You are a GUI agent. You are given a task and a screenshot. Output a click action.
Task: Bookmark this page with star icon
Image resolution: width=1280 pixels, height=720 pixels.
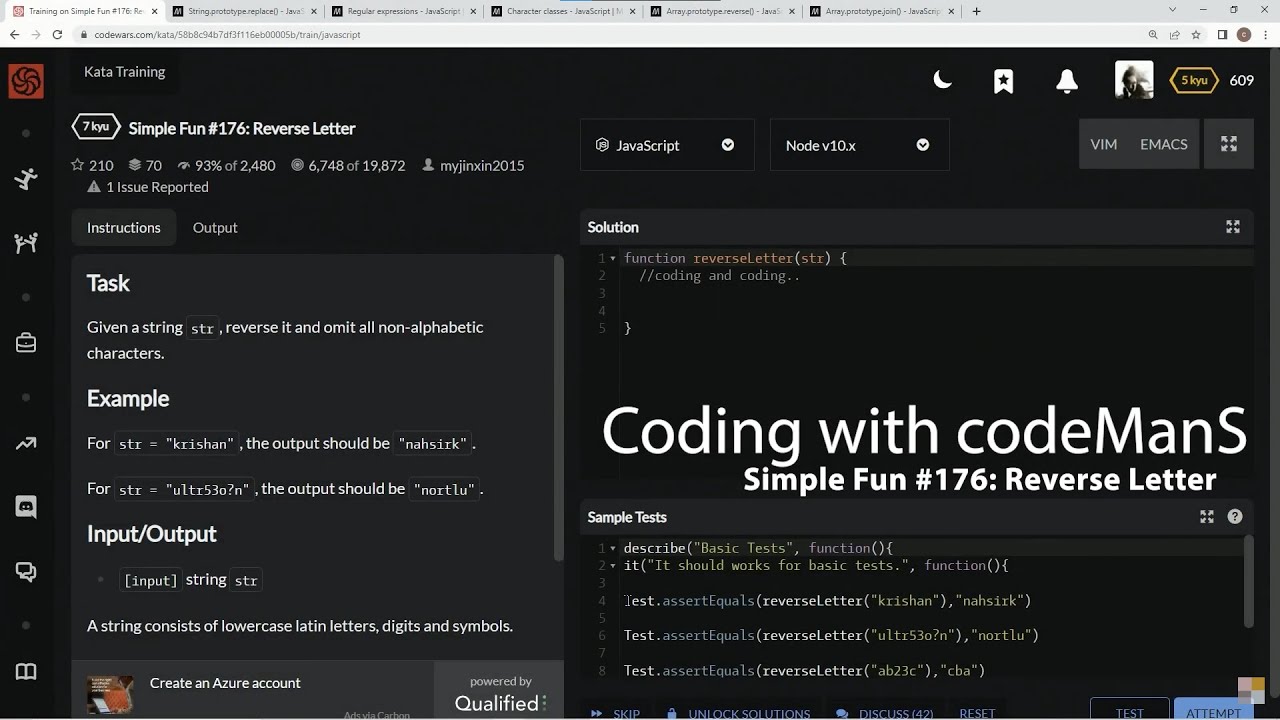[1195, 34]
